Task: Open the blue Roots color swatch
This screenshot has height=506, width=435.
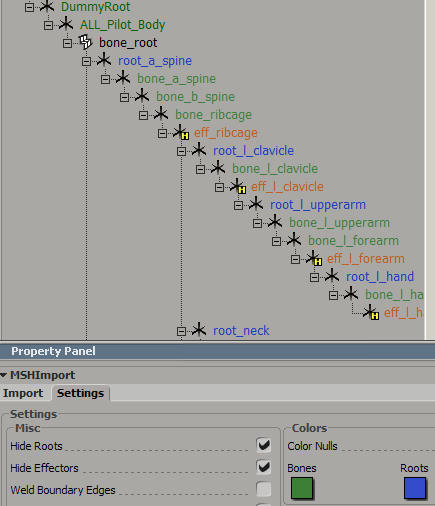Action: coord(415,488)
